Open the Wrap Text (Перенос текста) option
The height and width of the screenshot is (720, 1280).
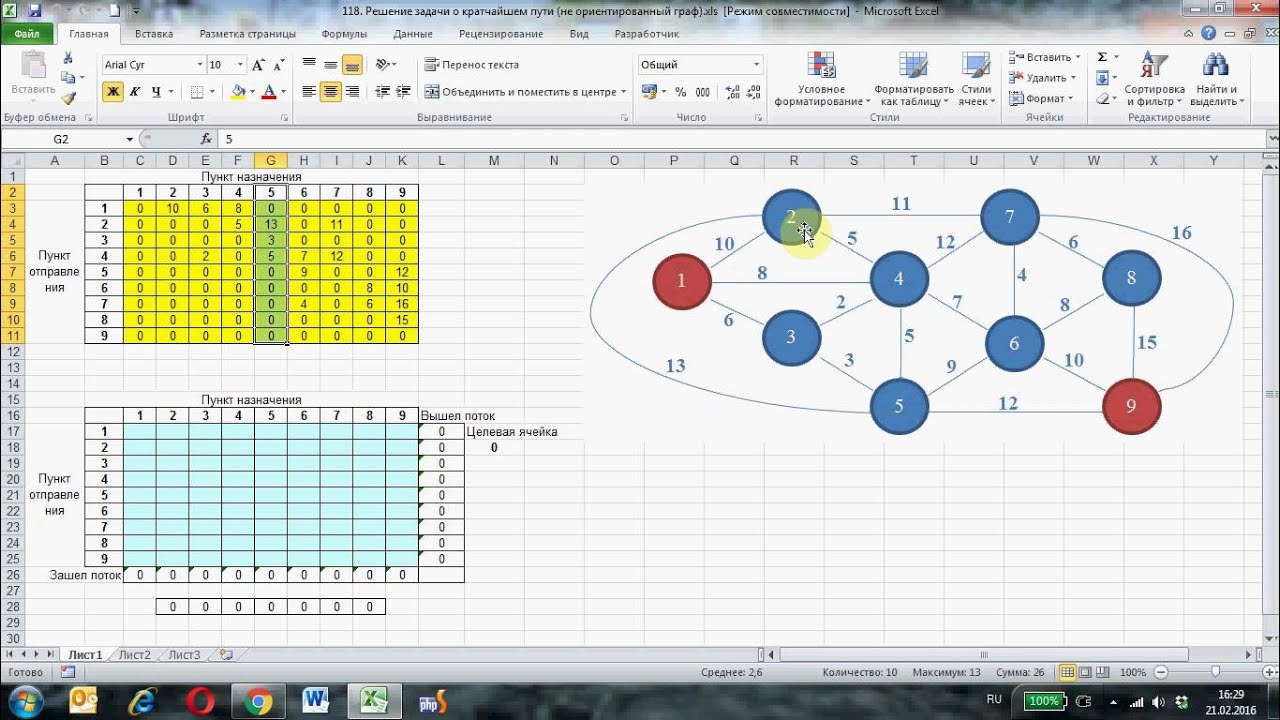pyautogui.click(x=472, y=65)
